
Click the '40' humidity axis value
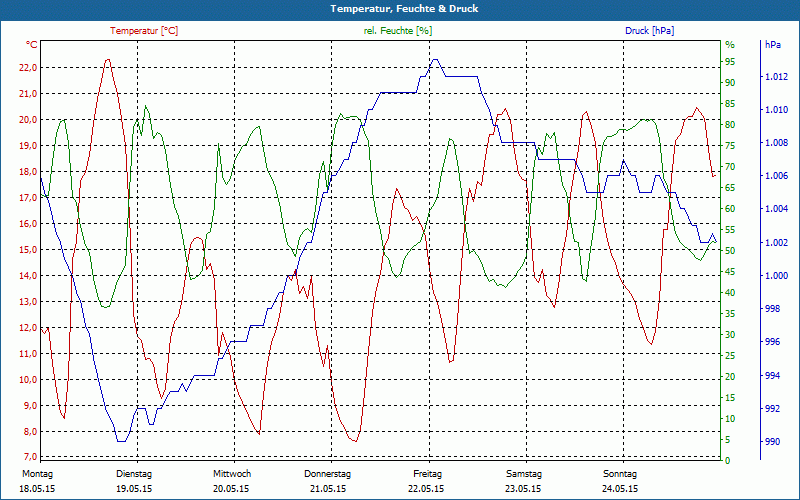(730, 293)
